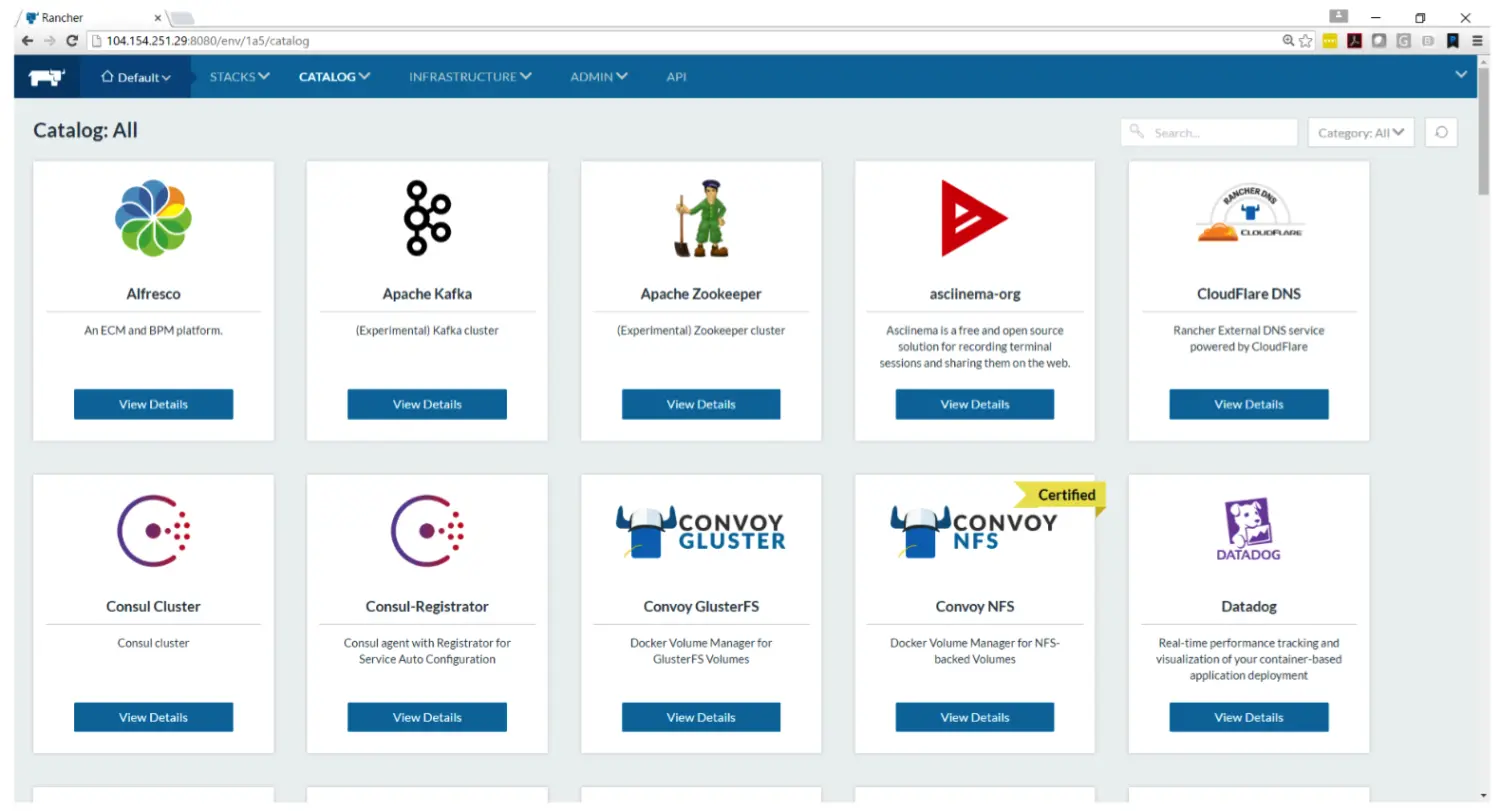This screenshot has height=811, width=1500.
Task: Click the Apache Zookeeper mascot image
Action: (x=700, y=218)
